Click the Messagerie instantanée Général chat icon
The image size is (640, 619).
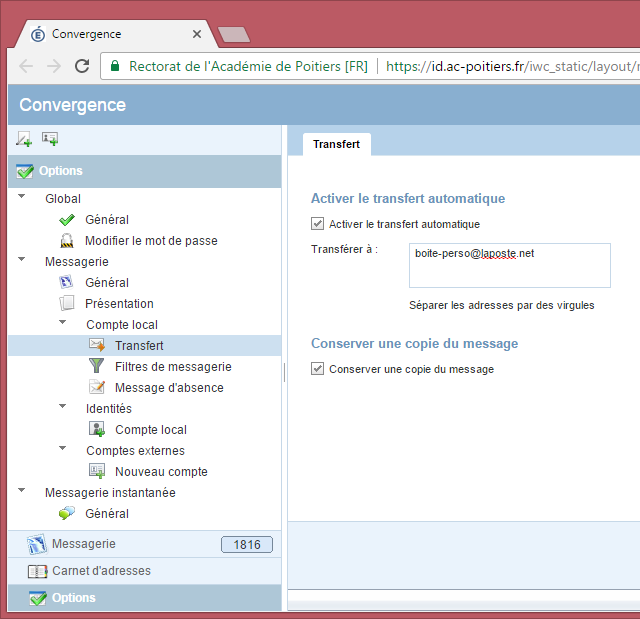click(x=67, y=513)
